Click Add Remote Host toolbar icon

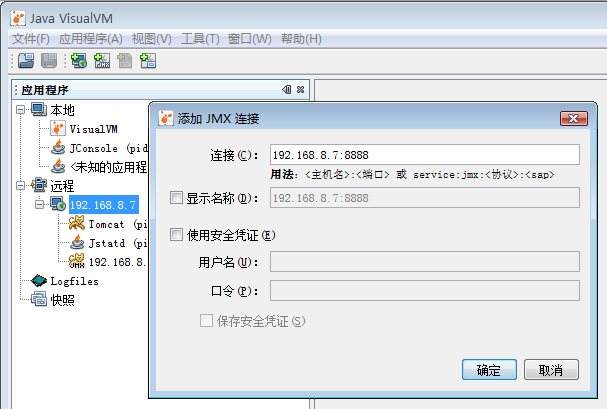tap(79, 61)
